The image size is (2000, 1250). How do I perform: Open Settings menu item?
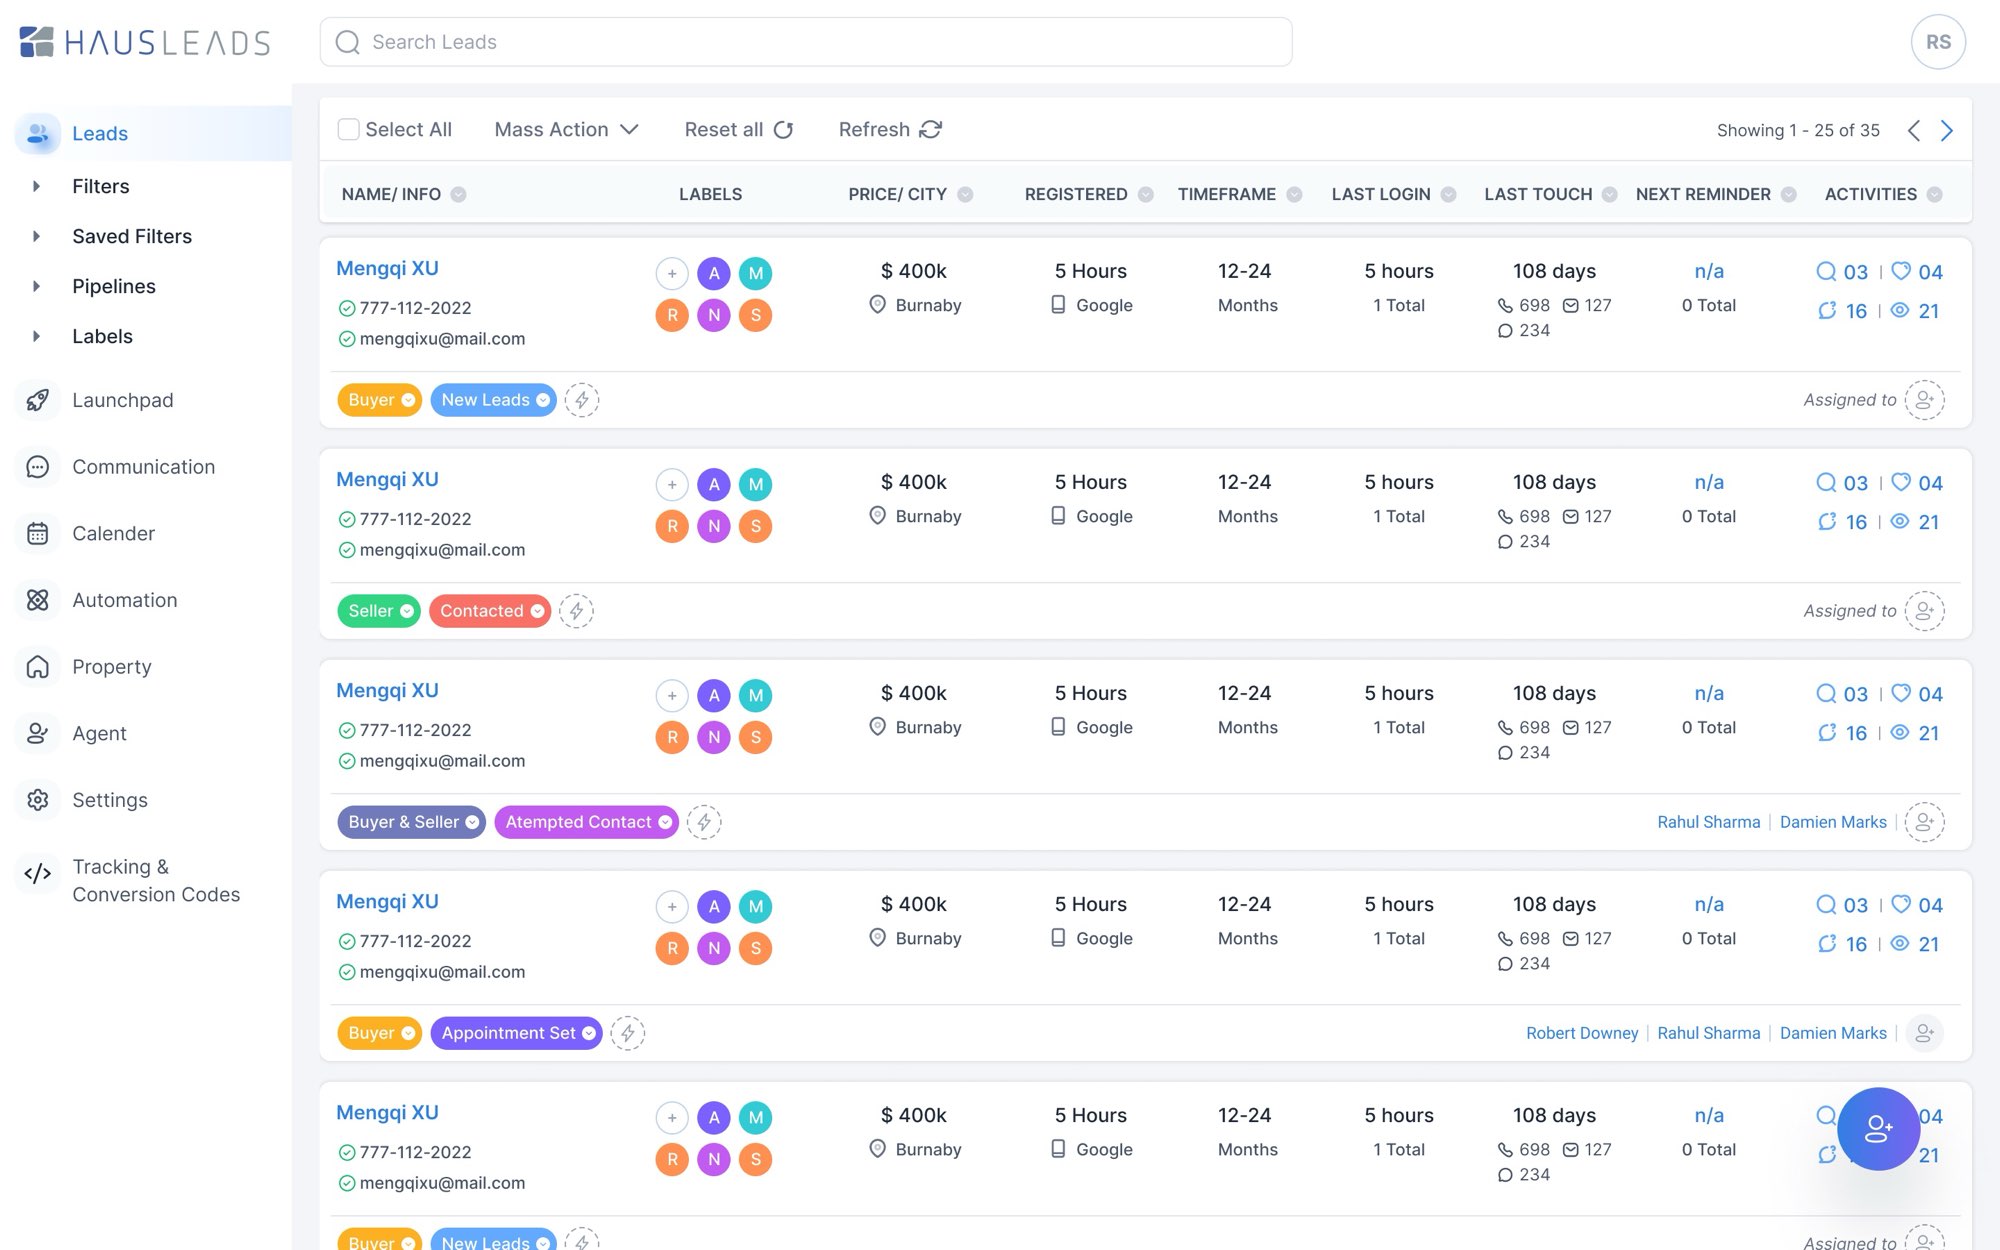(110, 800)
